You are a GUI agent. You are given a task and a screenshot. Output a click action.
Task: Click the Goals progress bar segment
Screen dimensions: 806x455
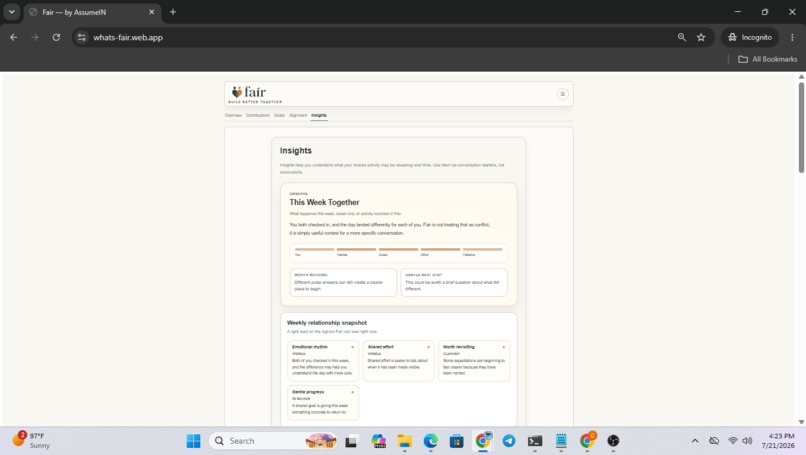(398, 251)
